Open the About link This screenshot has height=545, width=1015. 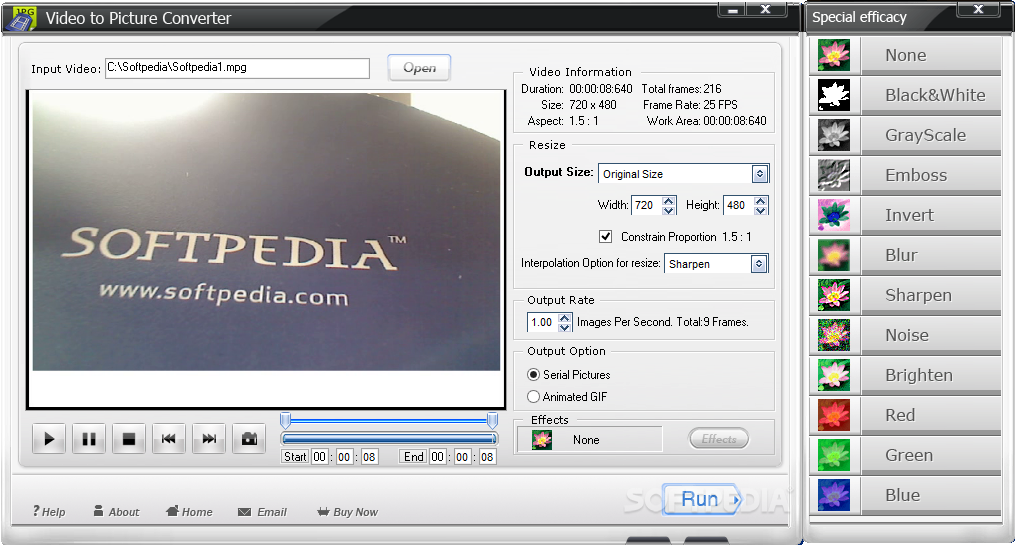tap(117, 511)
